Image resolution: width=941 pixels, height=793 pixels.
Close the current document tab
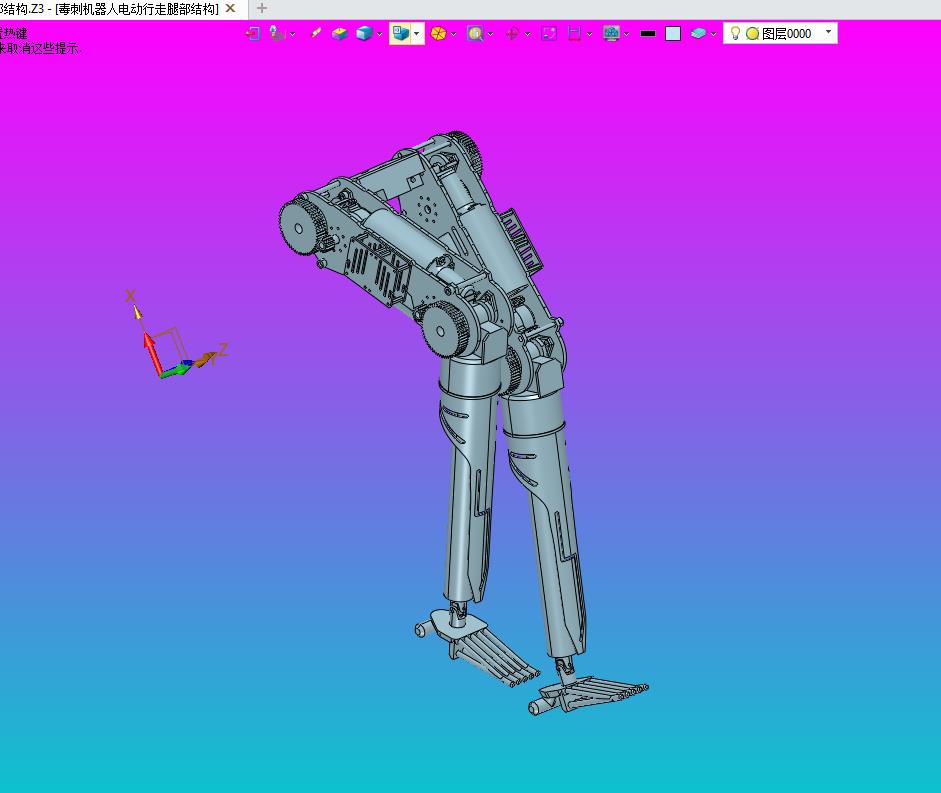tap(230, 8)
